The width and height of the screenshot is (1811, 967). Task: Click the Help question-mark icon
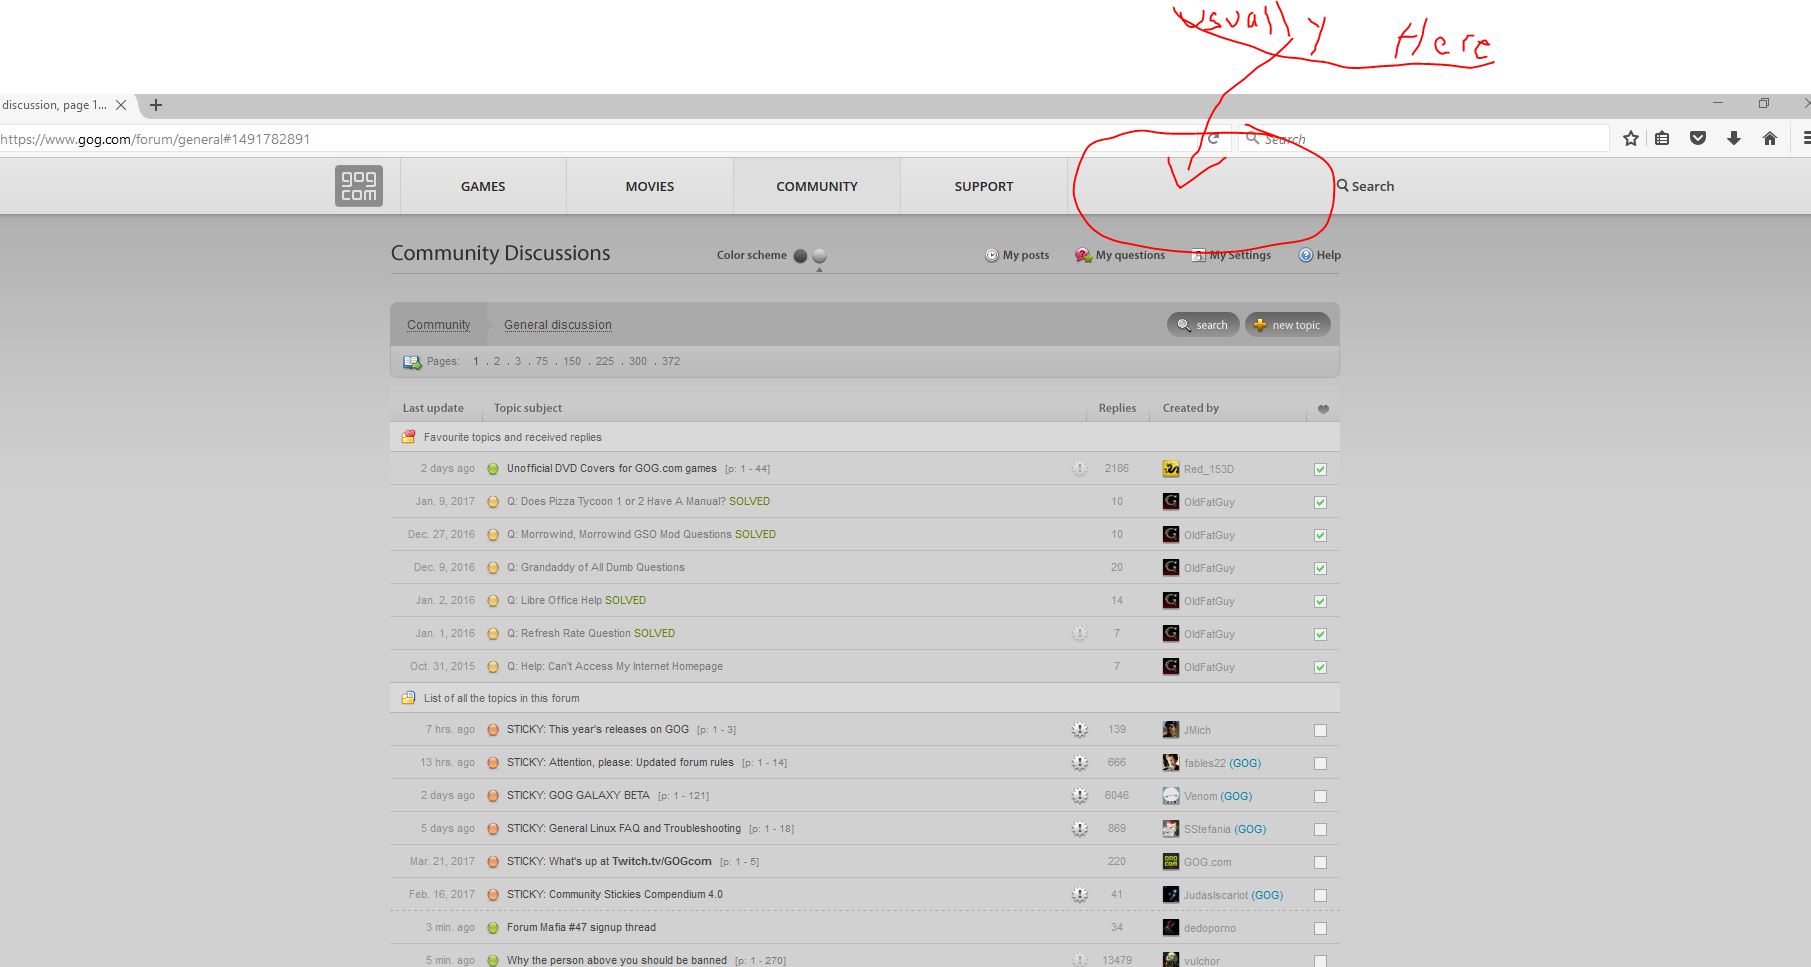point(1305,255)
